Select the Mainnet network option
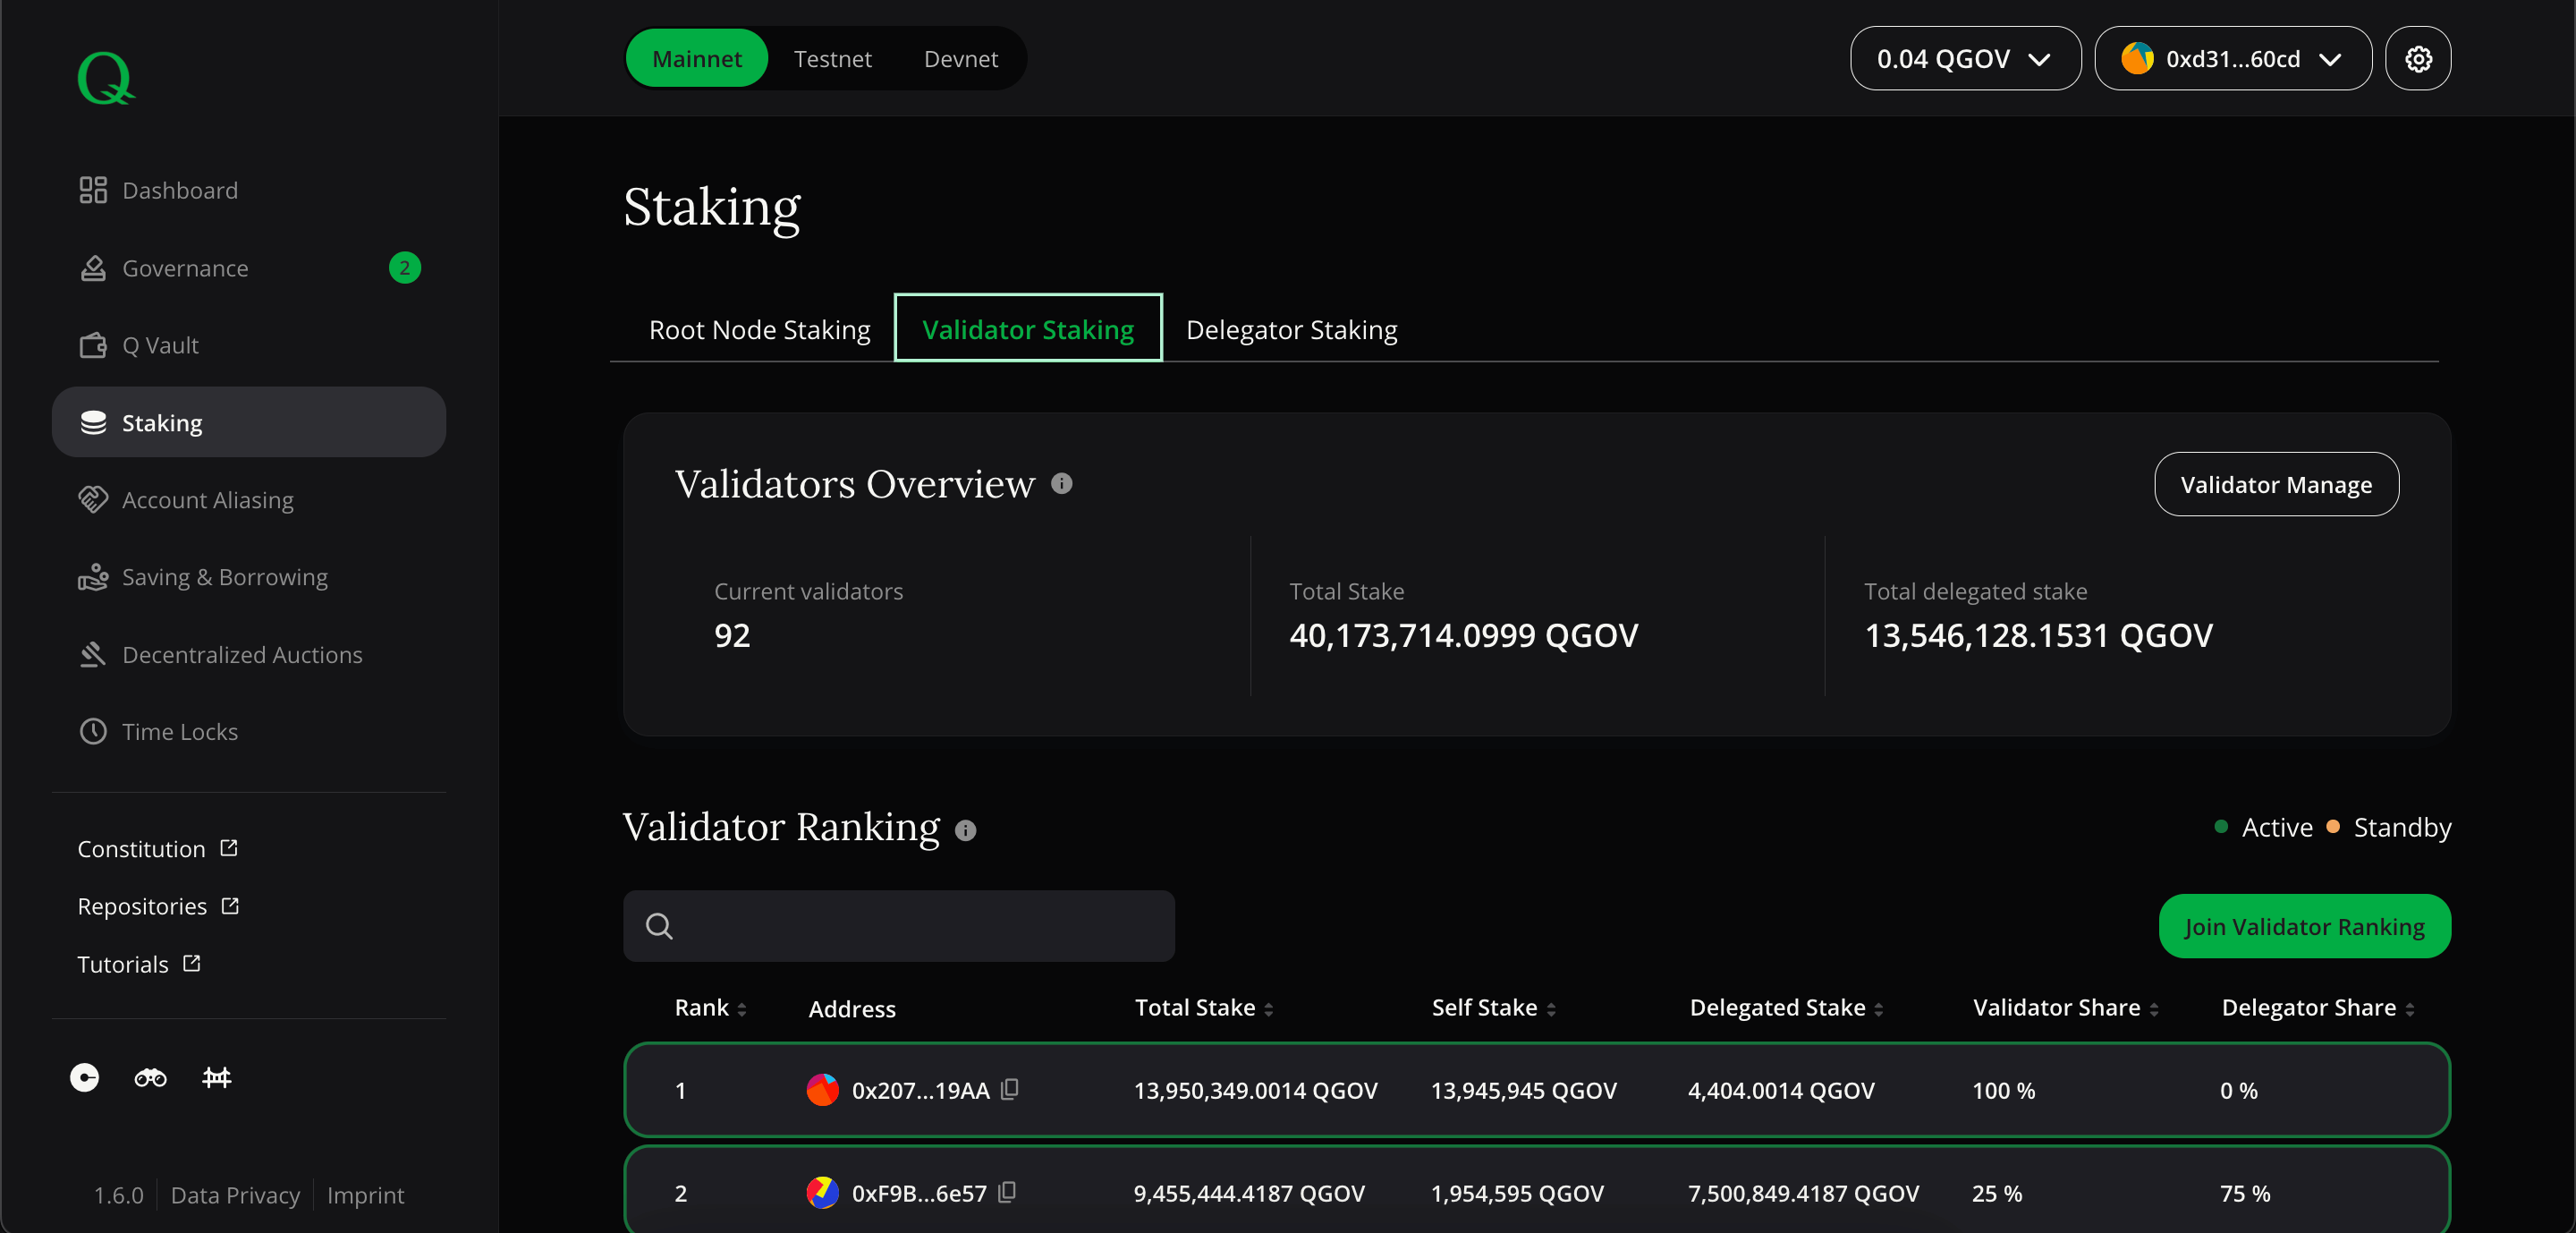This screenshot has width=2576, height=1233. pyautogui.click(x=696, y=59)
